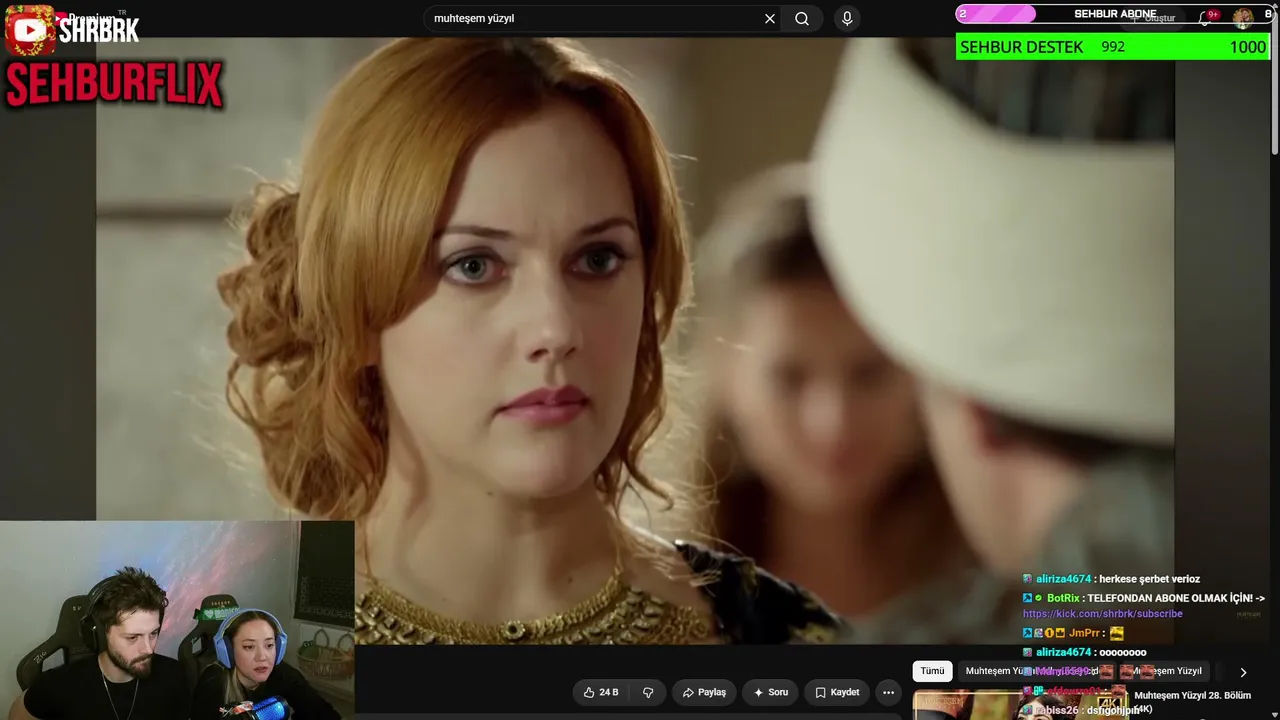1280x720 pixels.
Task: Open the Soru ask button
Action: coord(771,692)
